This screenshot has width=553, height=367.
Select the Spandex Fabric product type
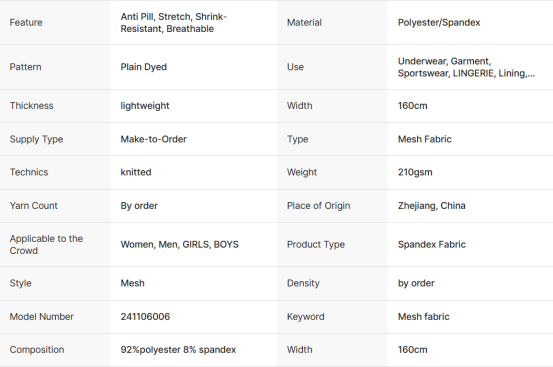[432, 244]
